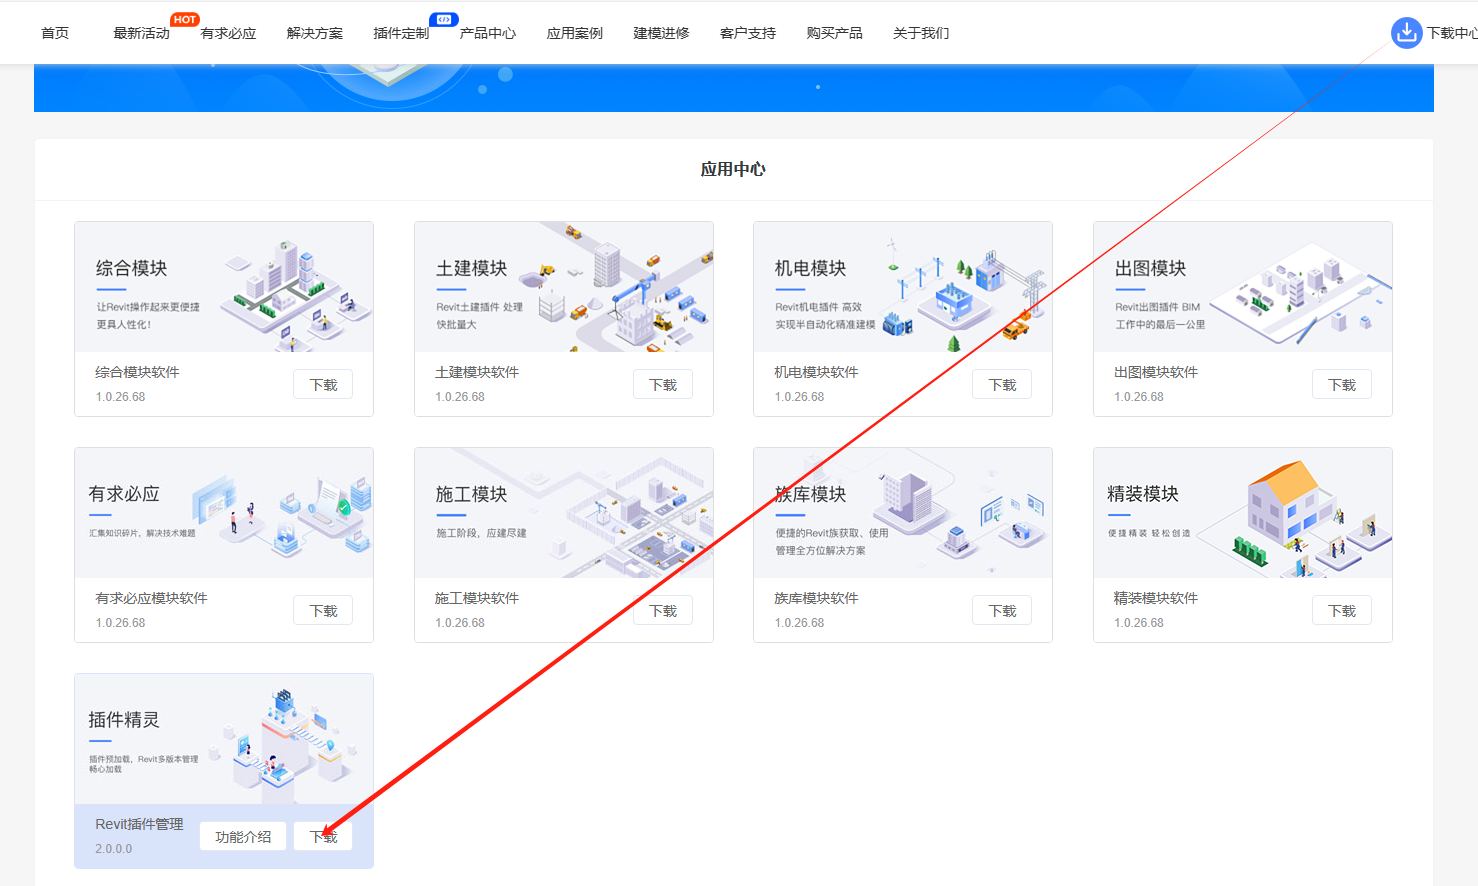Open the 出图模块 card image
The width and height of the screenshot is (1478, 886).
pyautogui.click(x=1242, y=287)
